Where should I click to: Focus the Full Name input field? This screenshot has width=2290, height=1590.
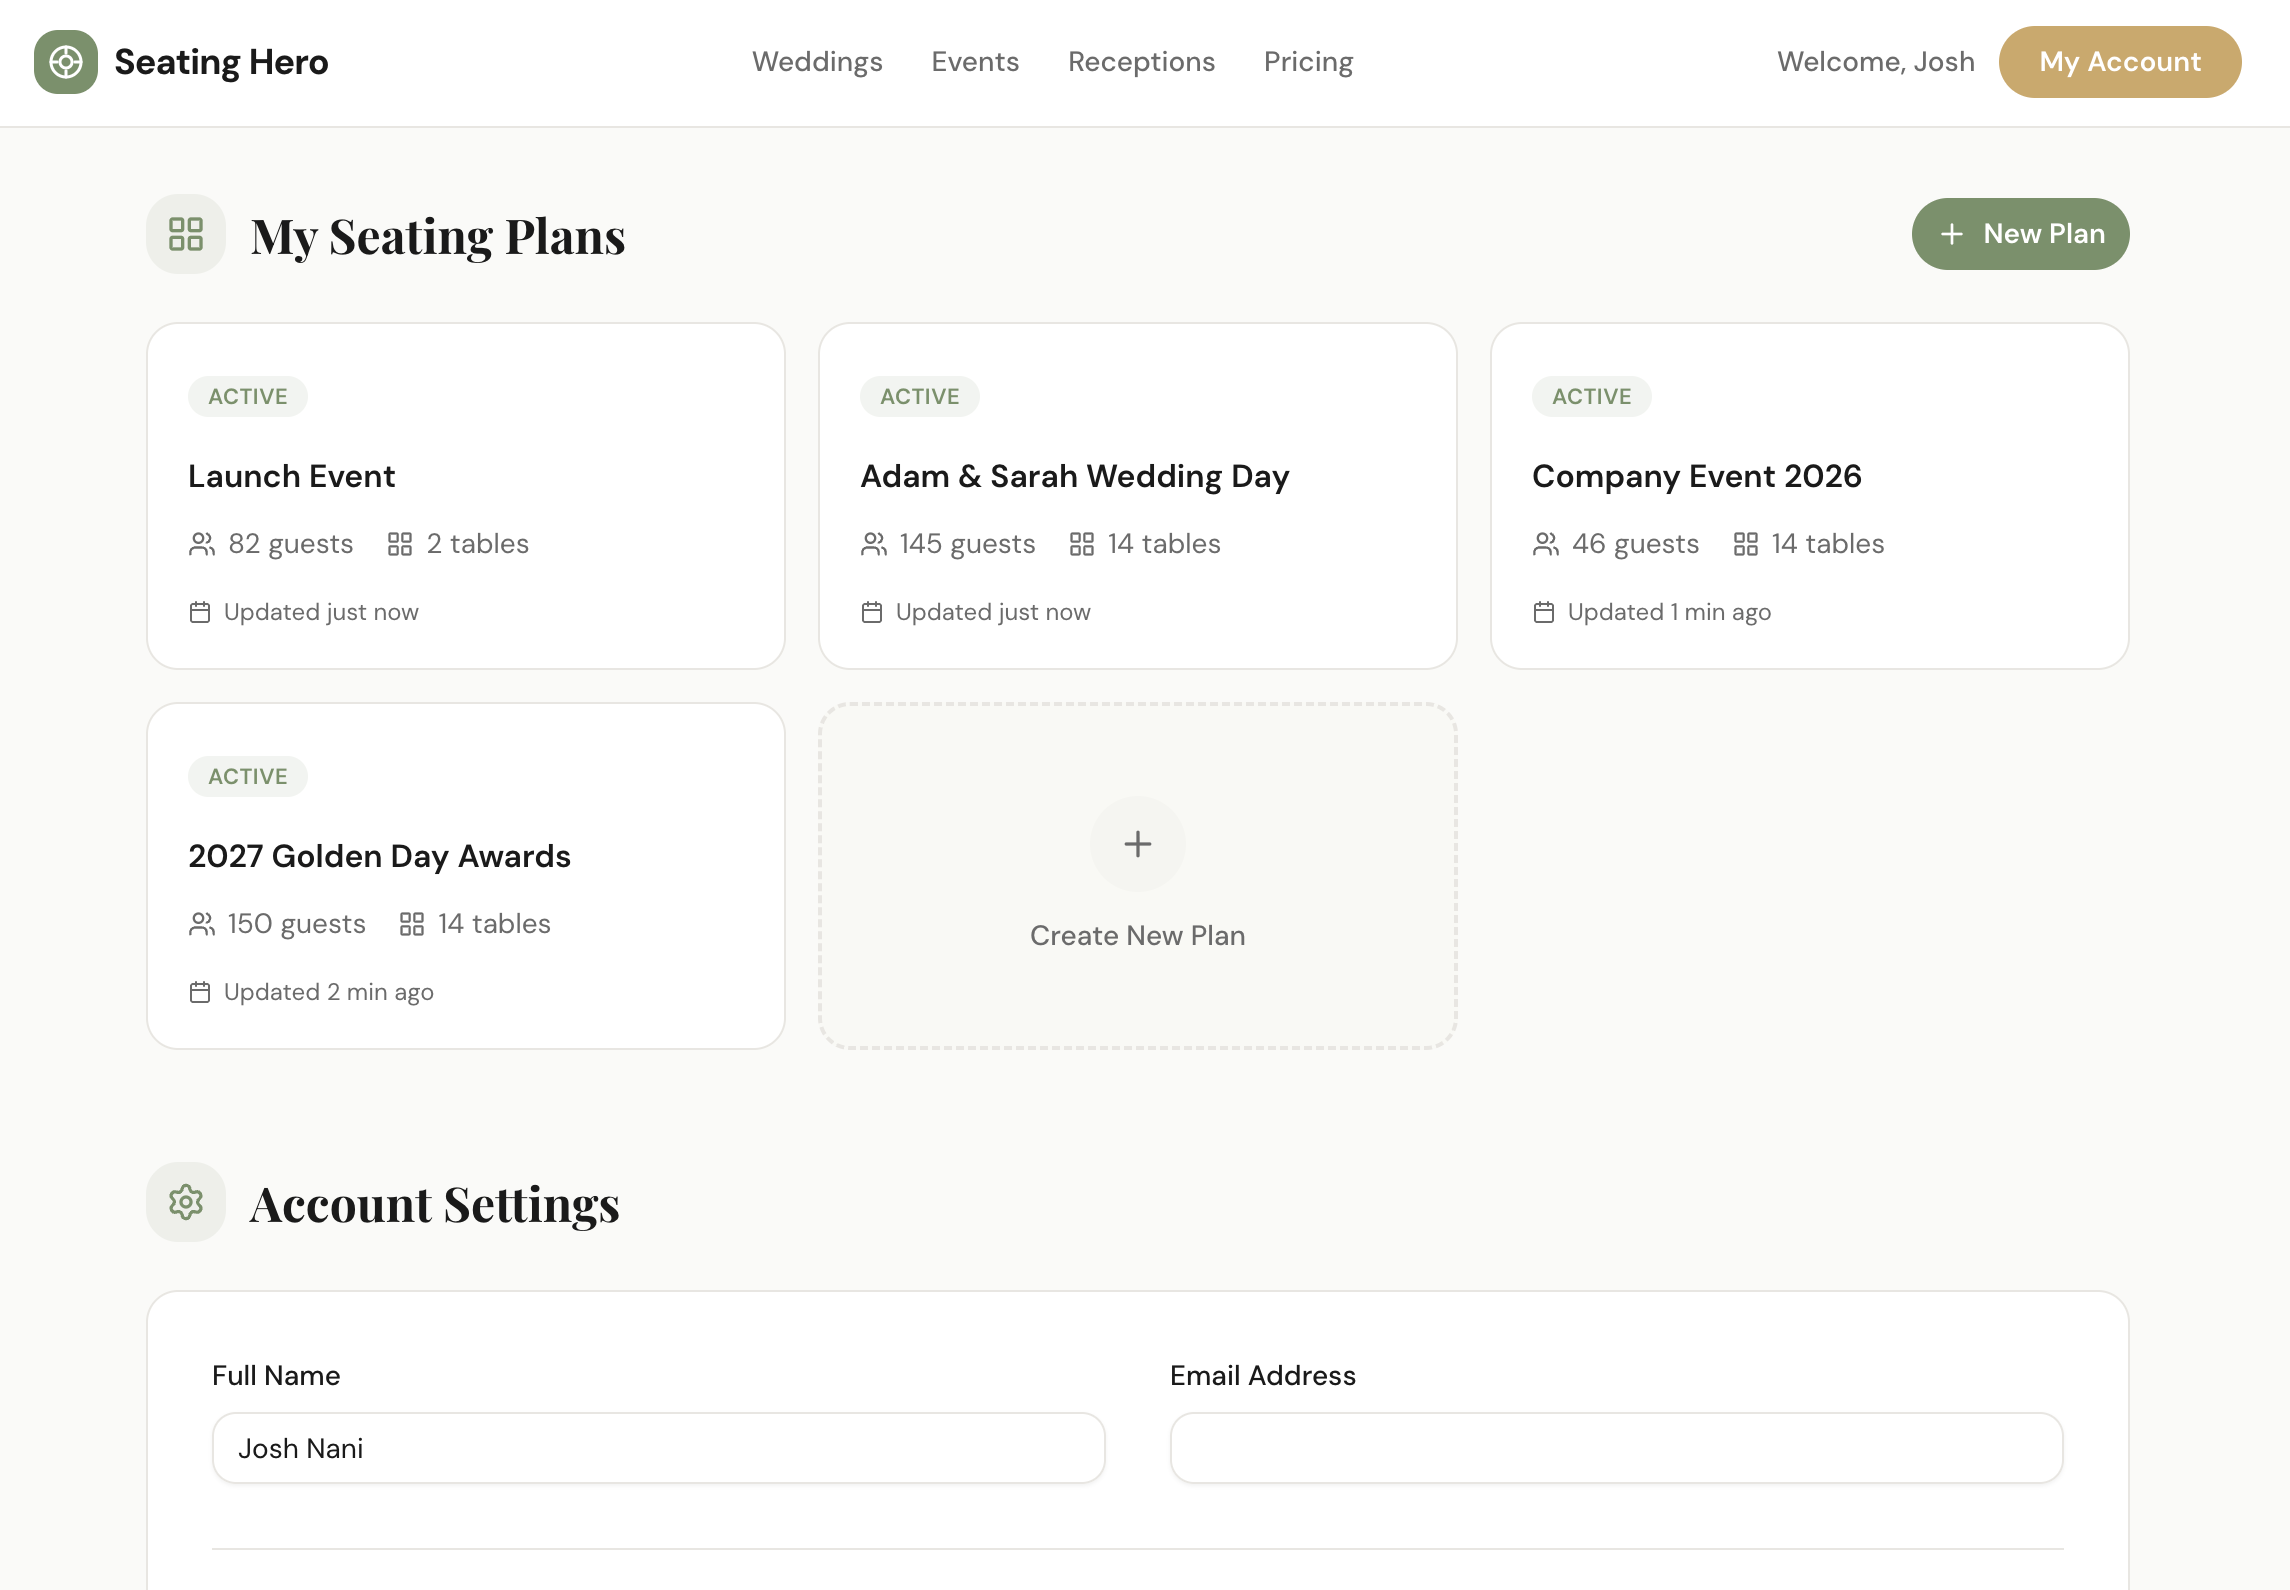tap(659, 1448)
